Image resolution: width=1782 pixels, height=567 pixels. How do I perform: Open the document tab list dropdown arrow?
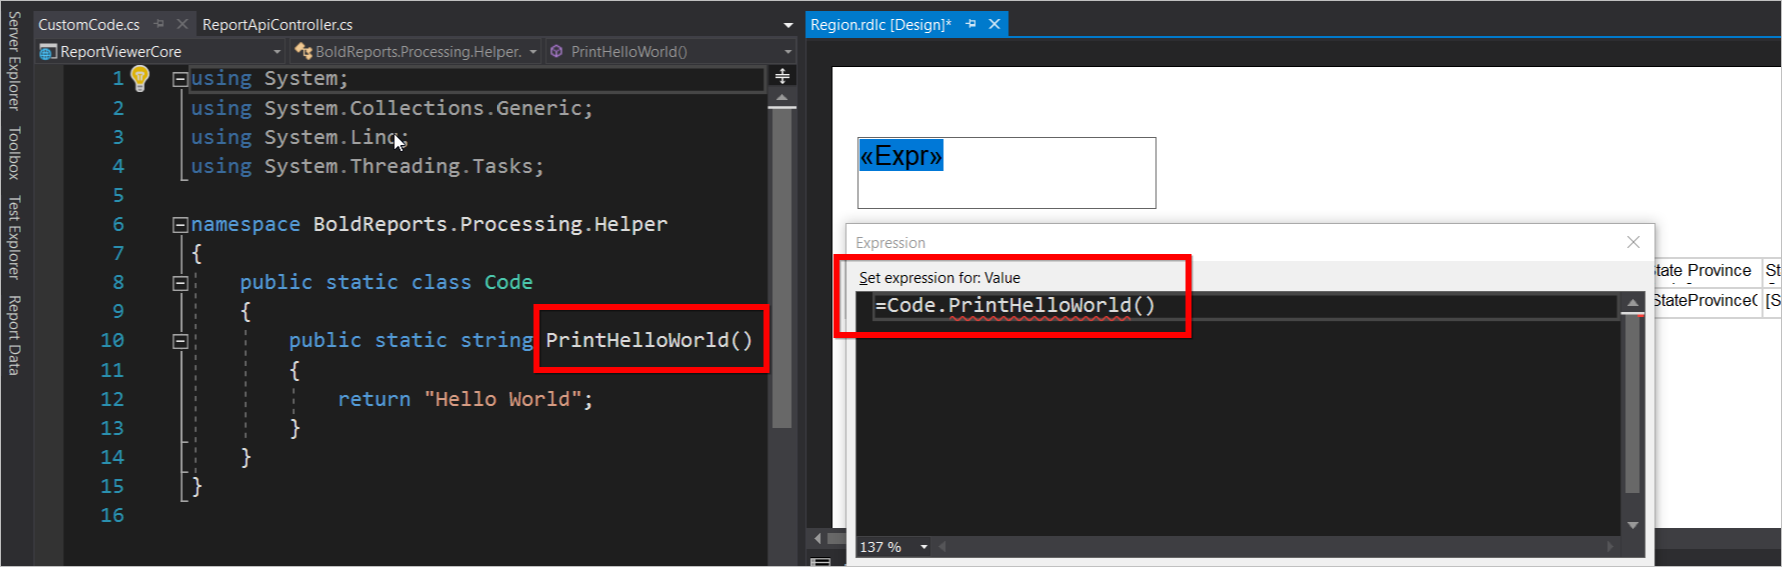point(788,25)
